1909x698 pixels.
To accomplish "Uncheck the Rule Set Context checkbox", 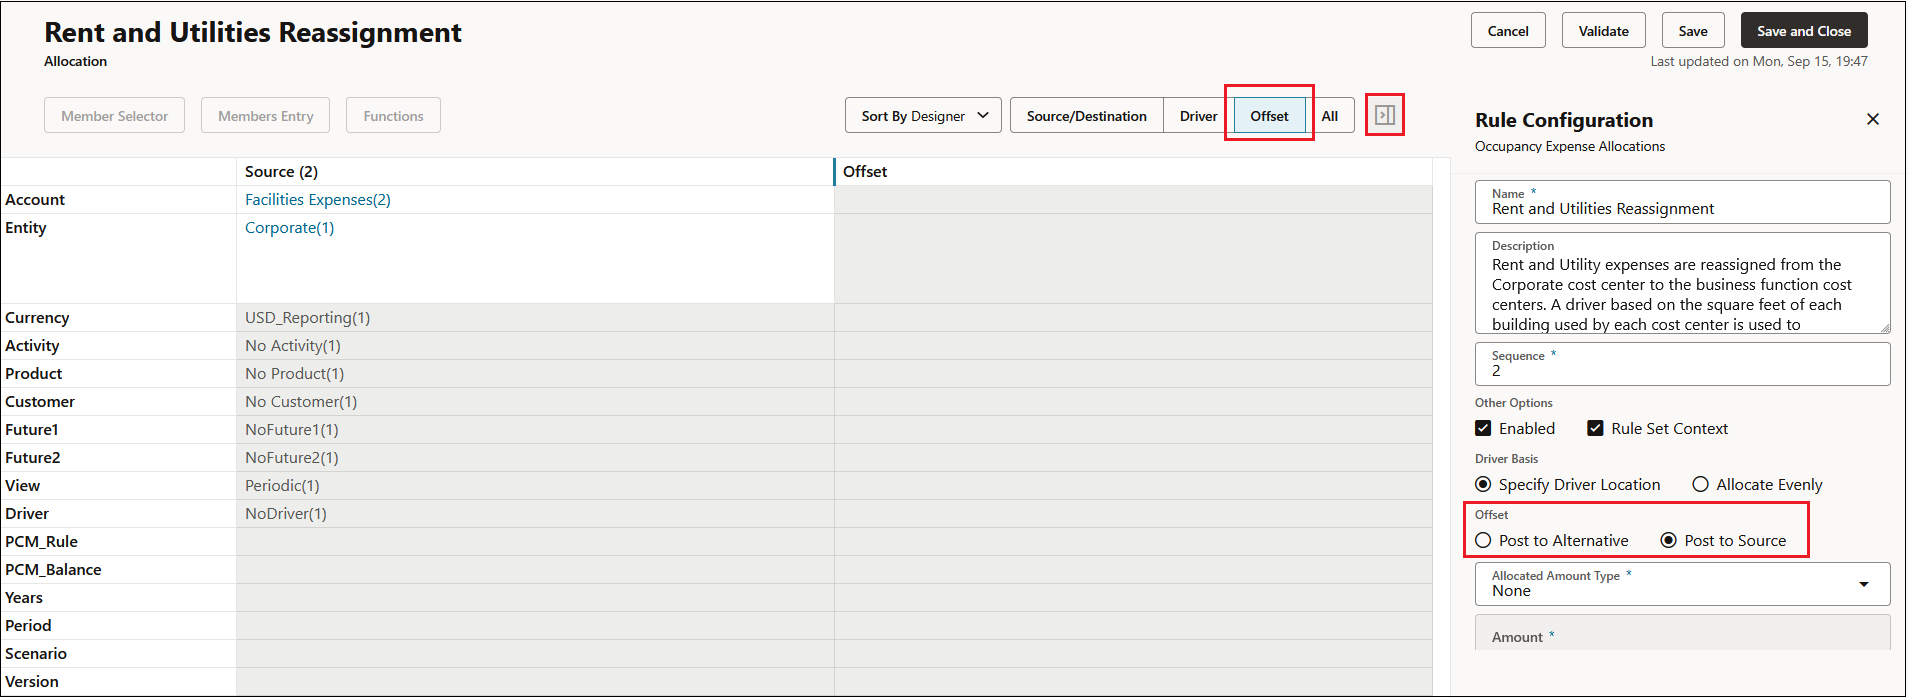I will tap(1596, 428).
